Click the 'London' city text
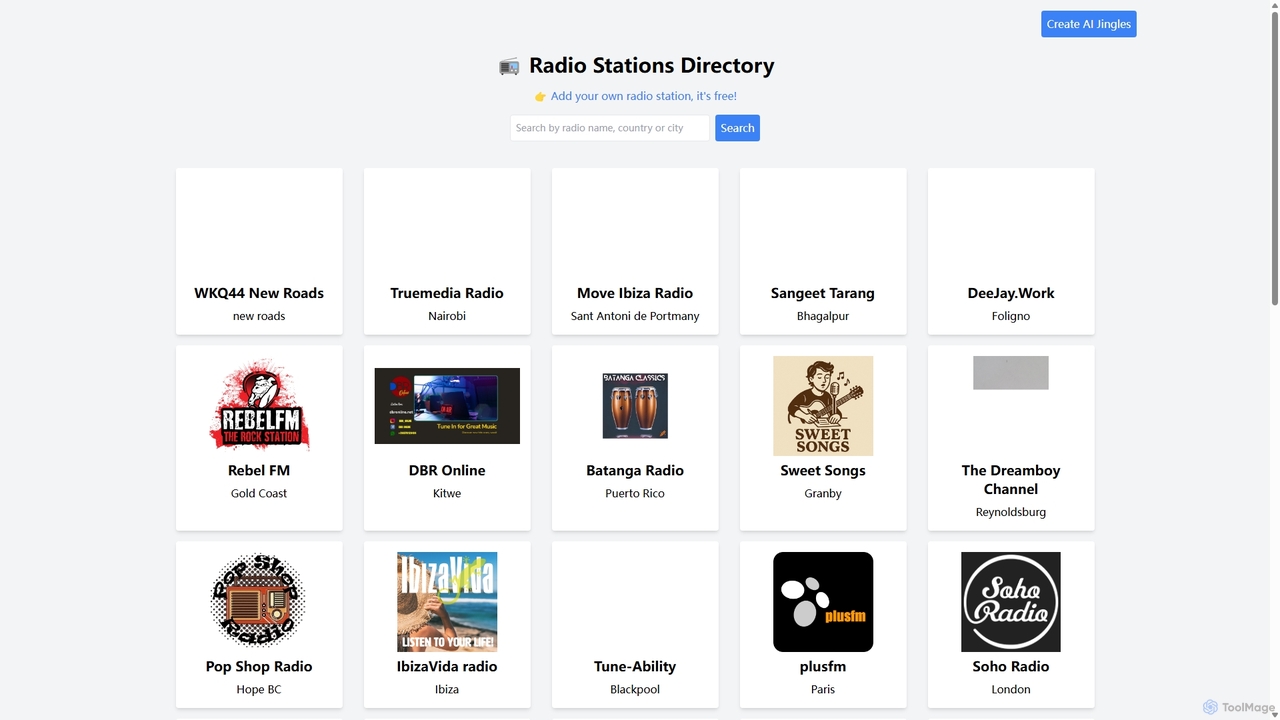The image size is (1280, 720). [x=1011, y=689]
